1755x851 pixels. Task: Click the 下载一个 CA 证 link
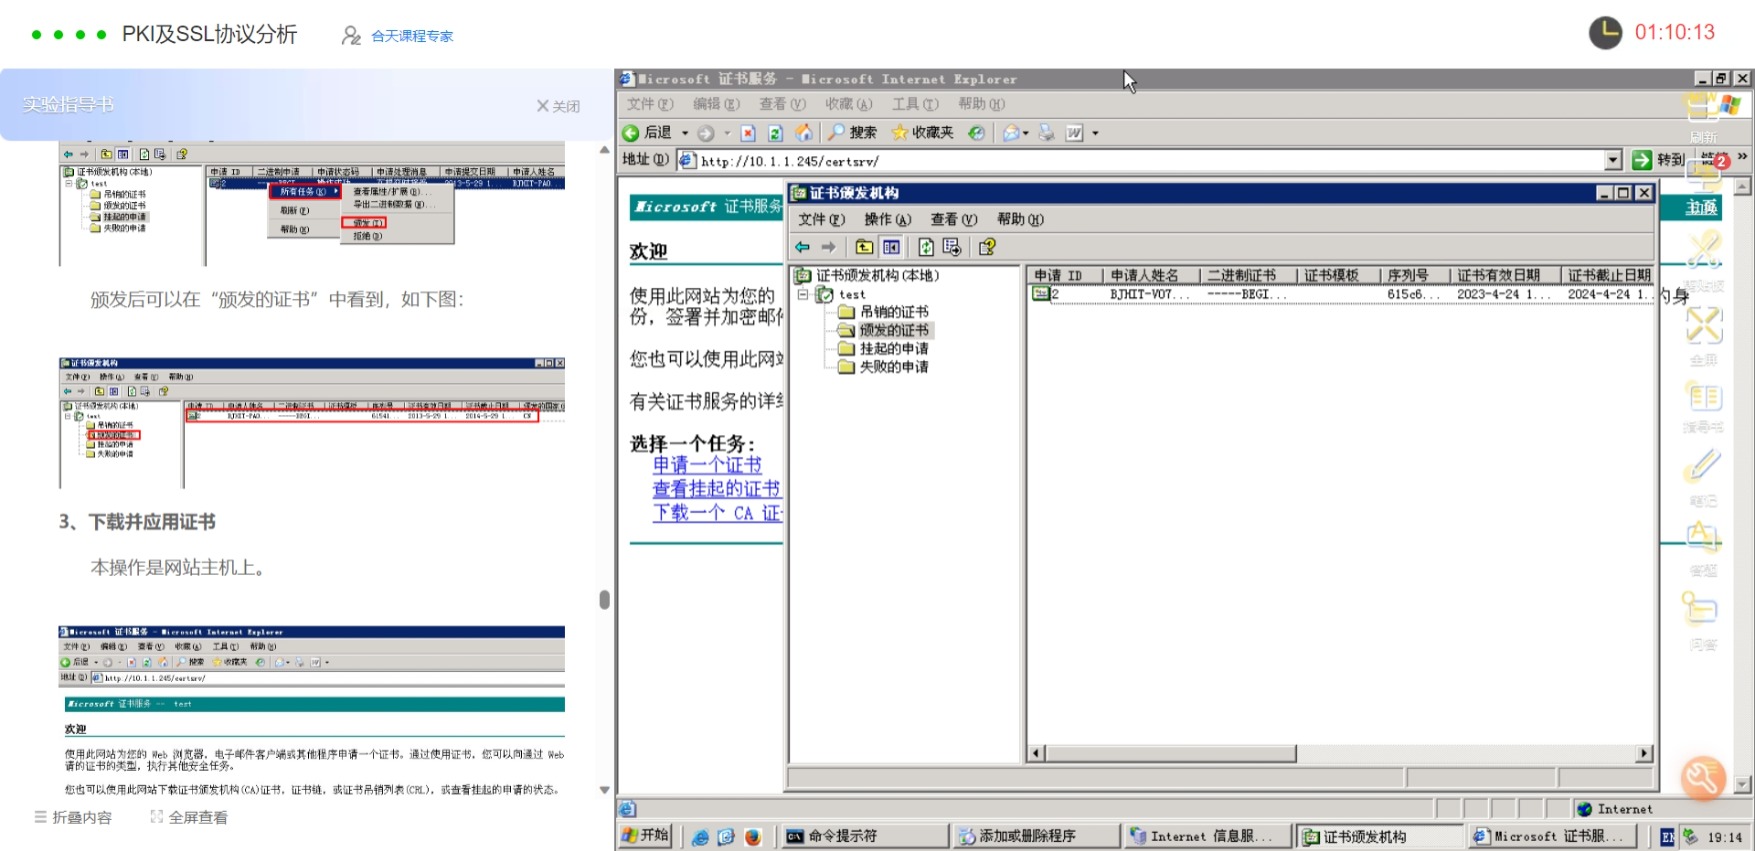click(717, 513)
